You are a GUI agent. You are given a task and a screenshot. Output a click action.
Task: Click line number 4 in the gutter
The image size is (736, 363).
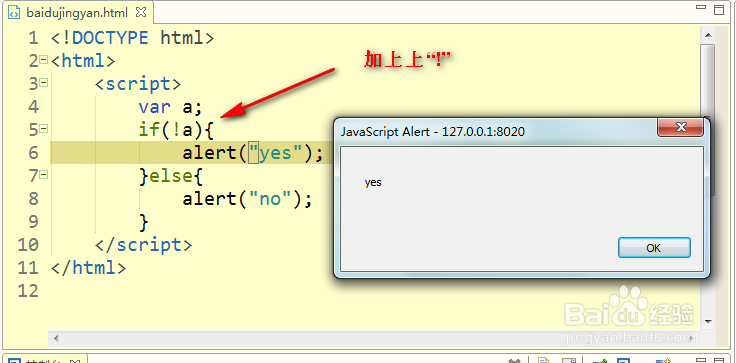[x=33, y=107]
